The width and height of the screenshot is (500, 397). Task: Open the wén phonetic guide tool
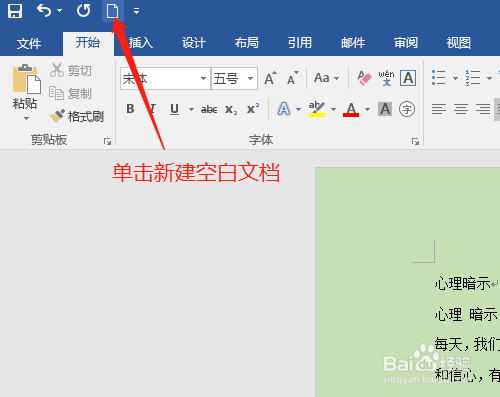tap(386, 78)
